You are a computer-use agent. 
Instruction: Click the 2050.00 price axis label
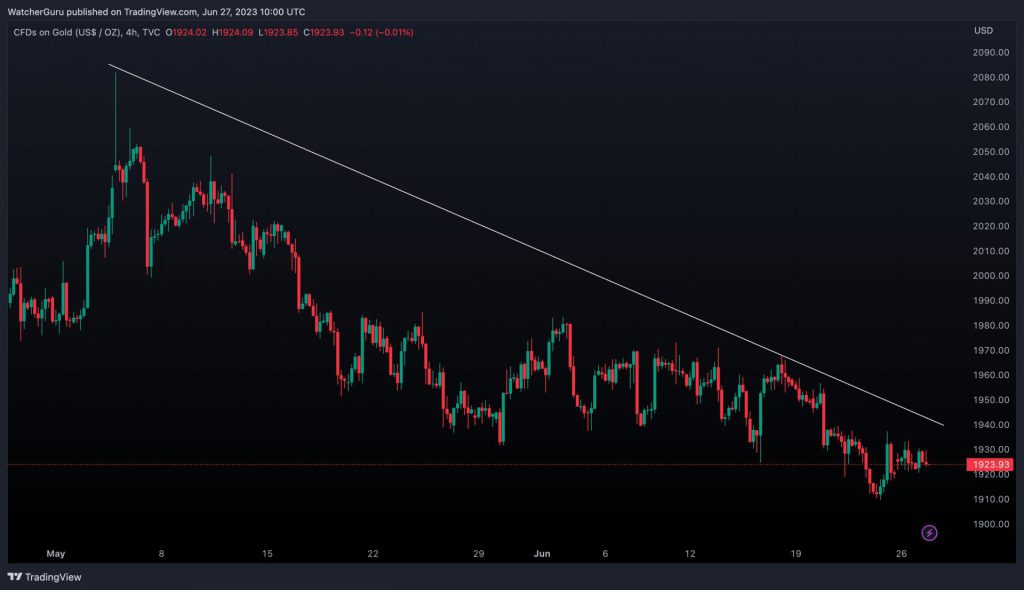pos(991,152)
